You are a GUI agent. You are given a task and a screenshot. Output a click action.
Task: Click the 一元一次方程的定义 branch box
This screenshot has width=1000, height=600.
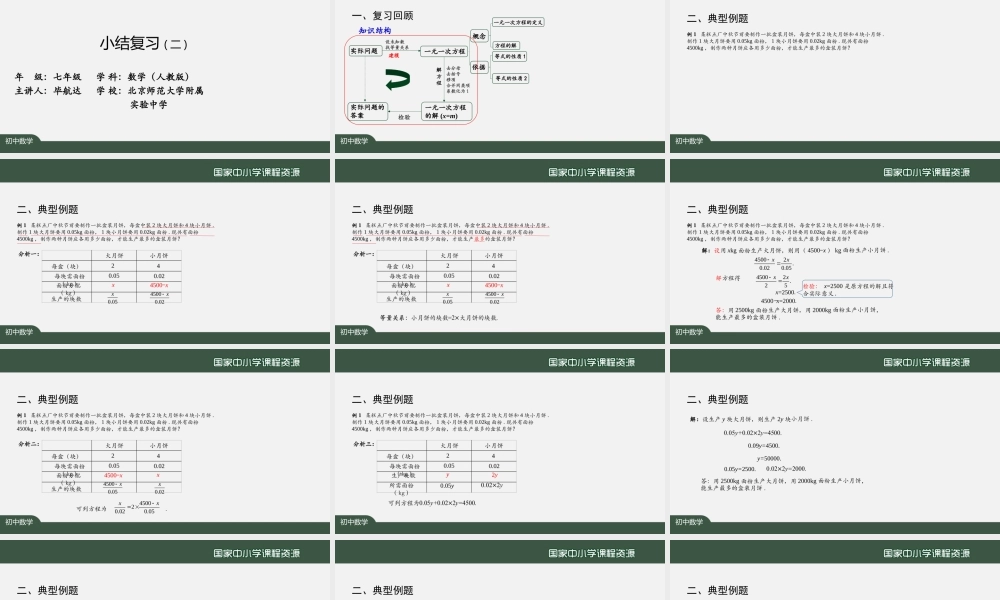tap(519, 20)
